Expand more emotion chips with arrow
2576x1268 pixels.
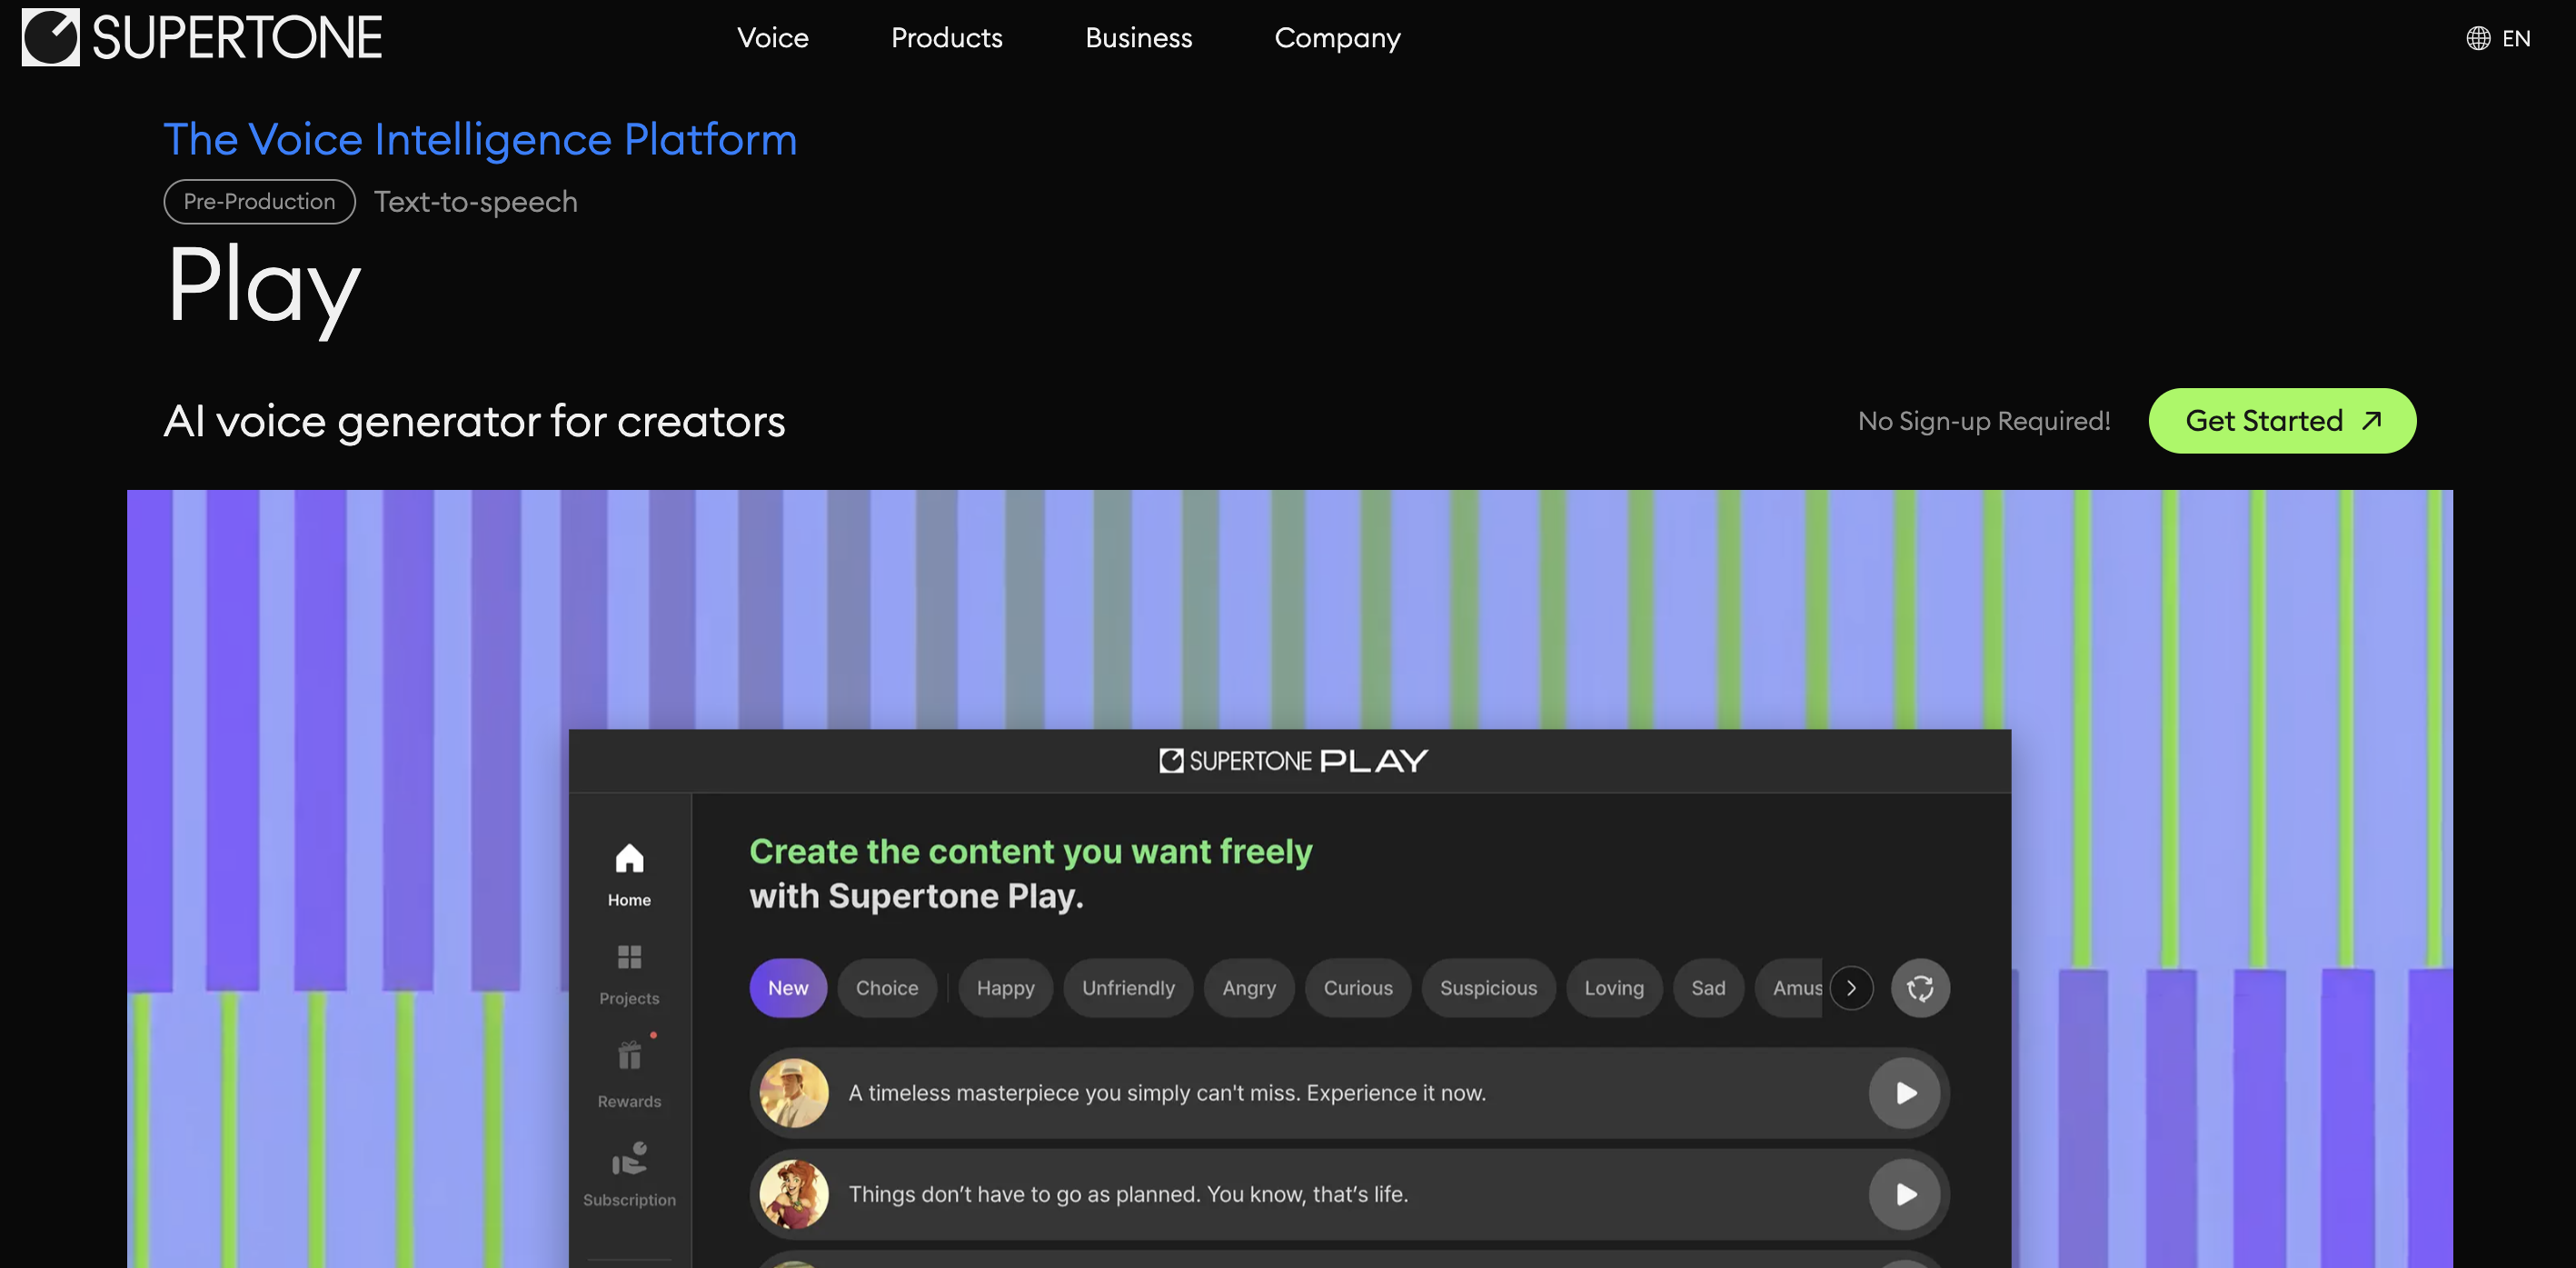point(1851,988)
